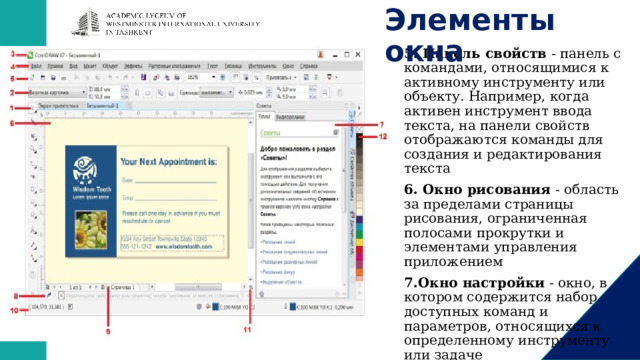Click the page width spinner arrows

tap(124, 89)
